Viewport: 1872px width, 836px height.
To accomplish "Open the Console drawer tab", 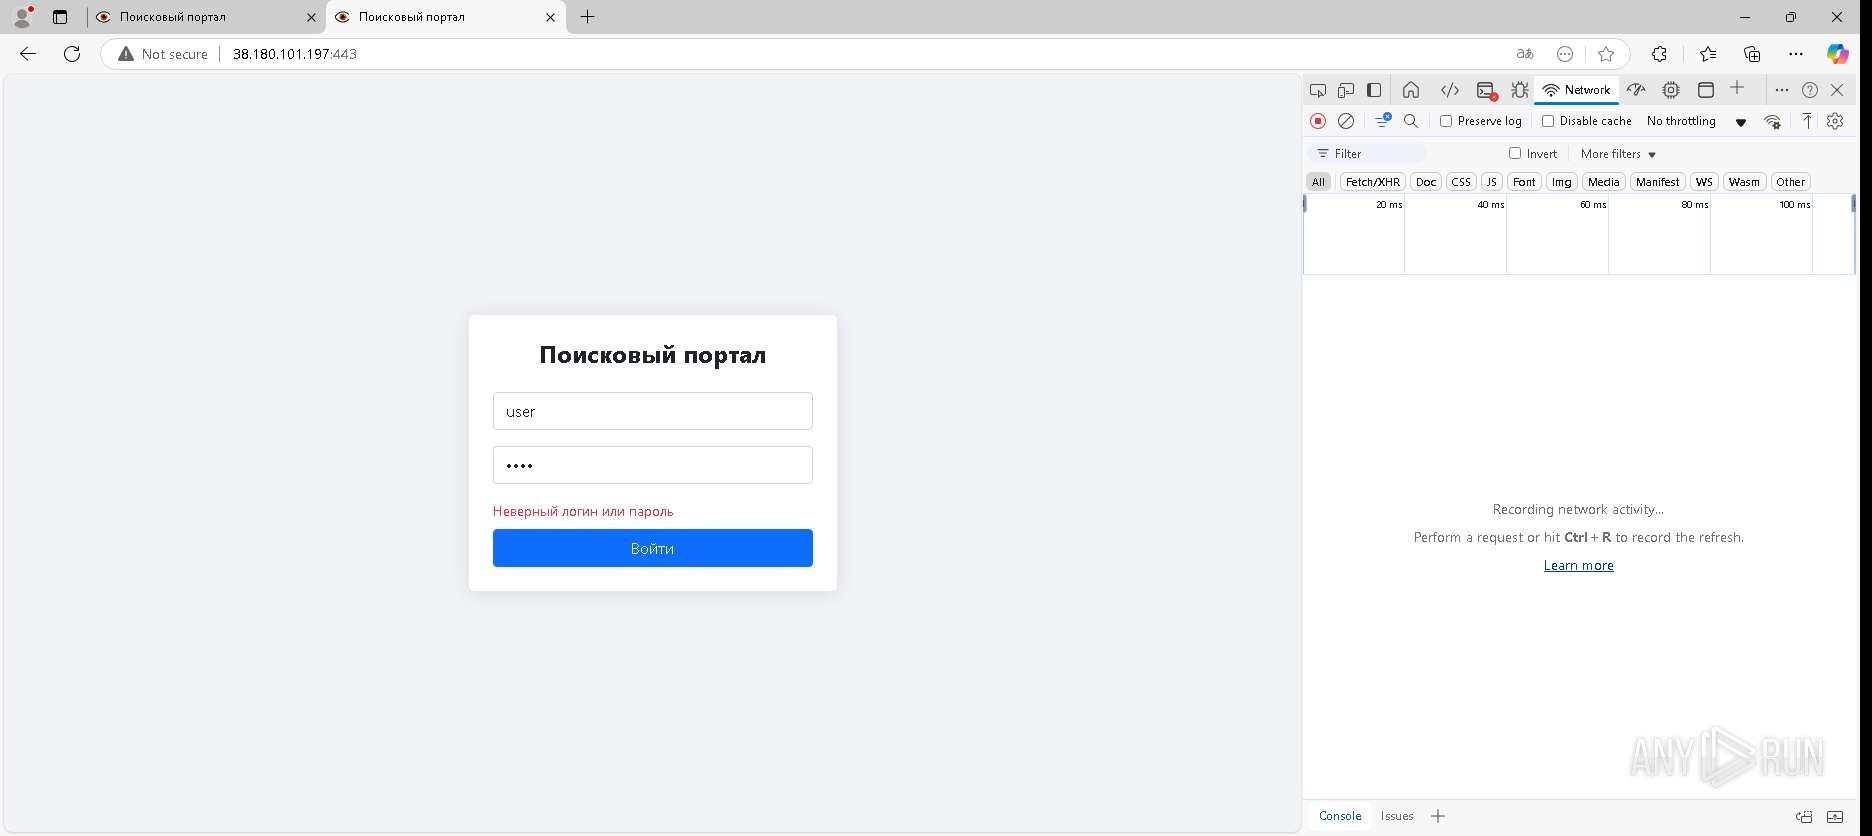I will tap(1340, 816).
